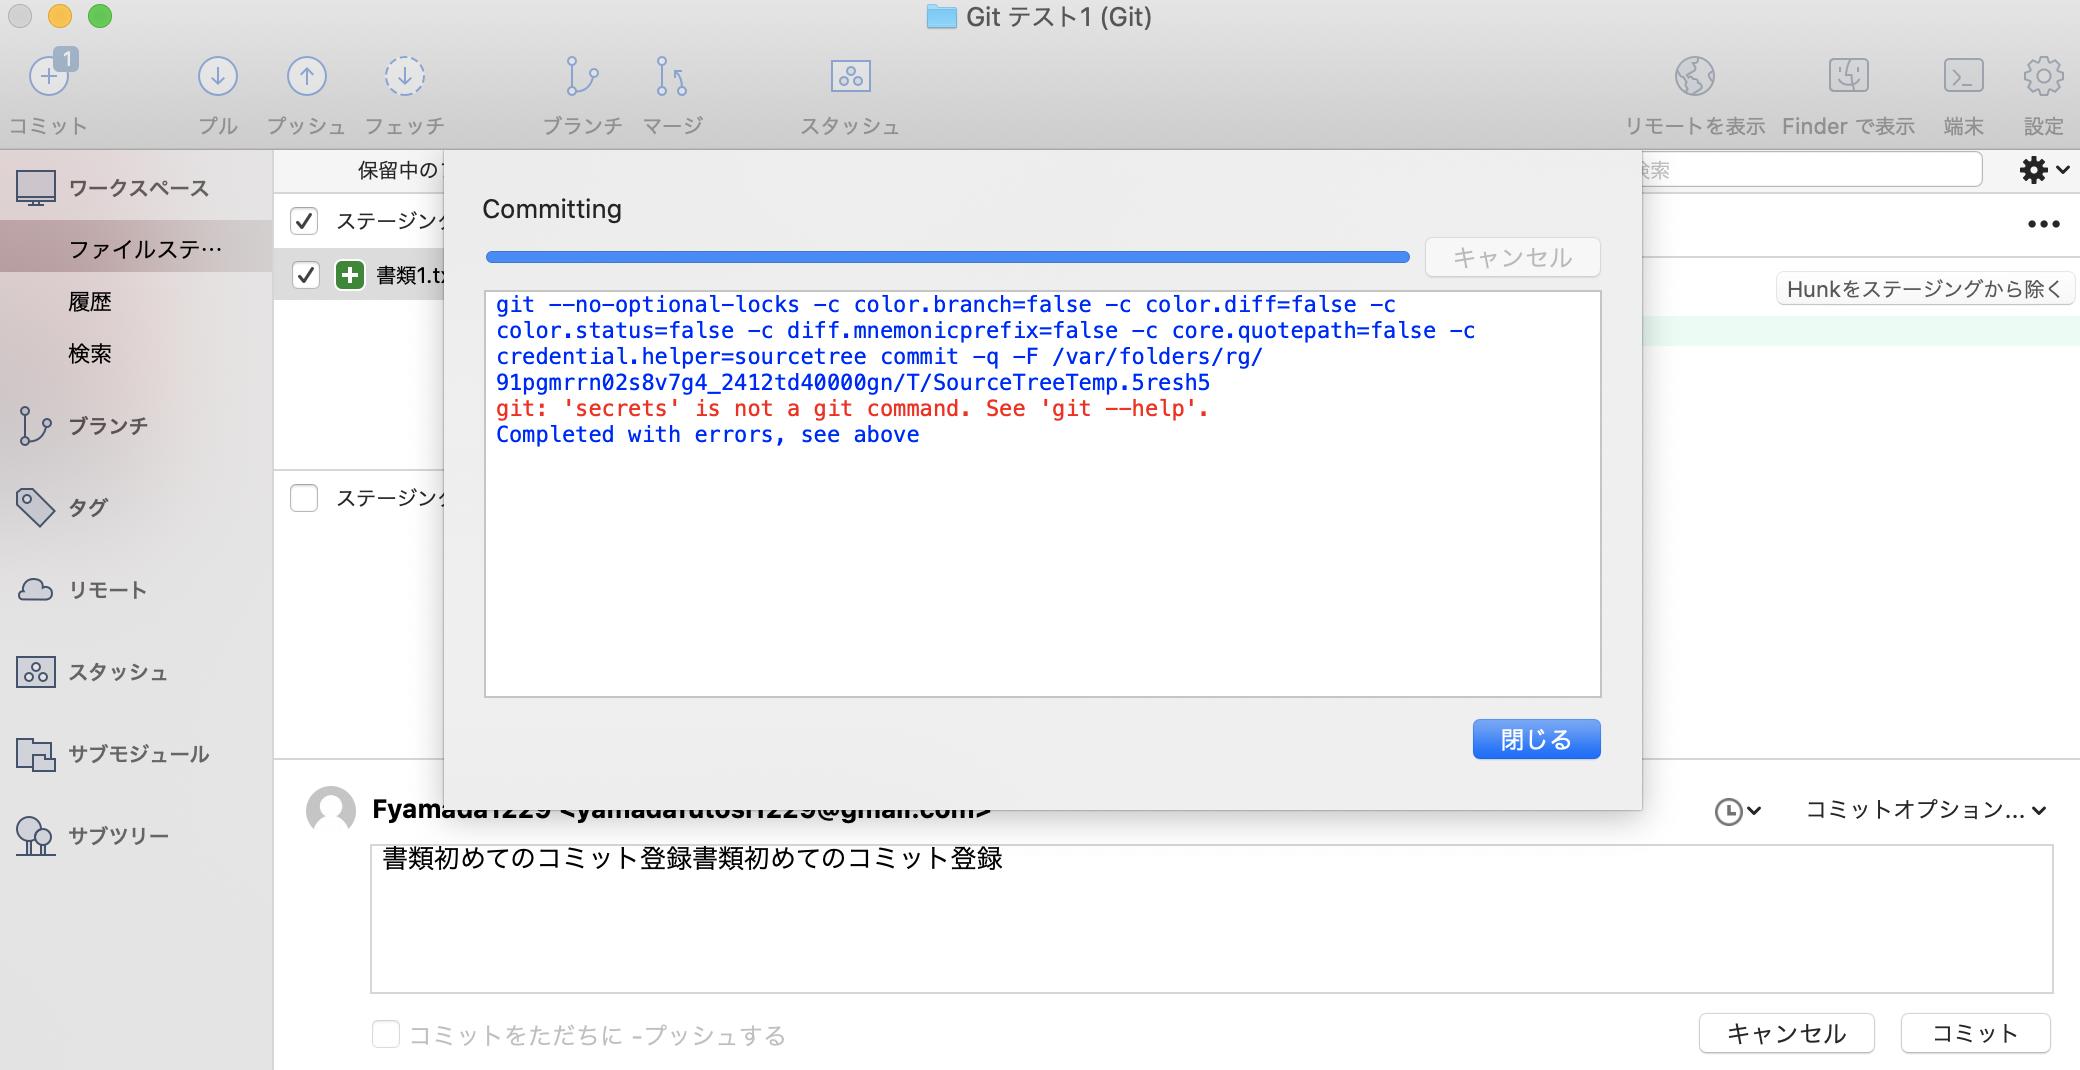
Task: Click the tag icon in the sidebar
Action: 35,507
